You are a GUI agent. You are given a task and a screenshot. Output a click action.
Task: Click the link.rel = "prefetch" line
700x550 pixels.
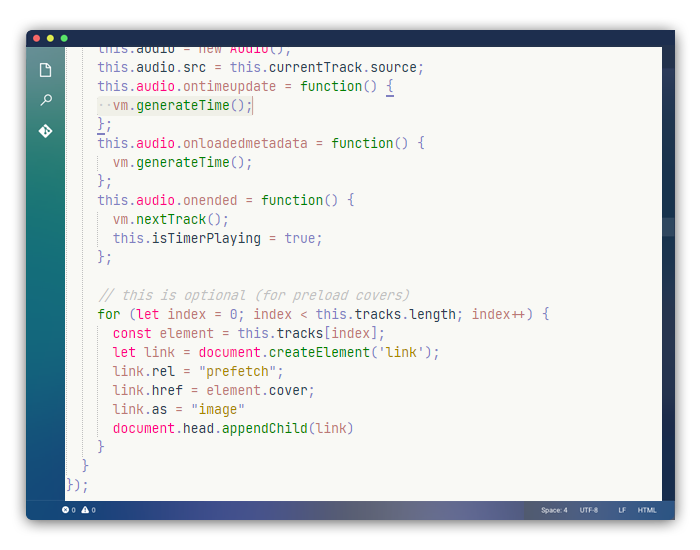point(198,371)
